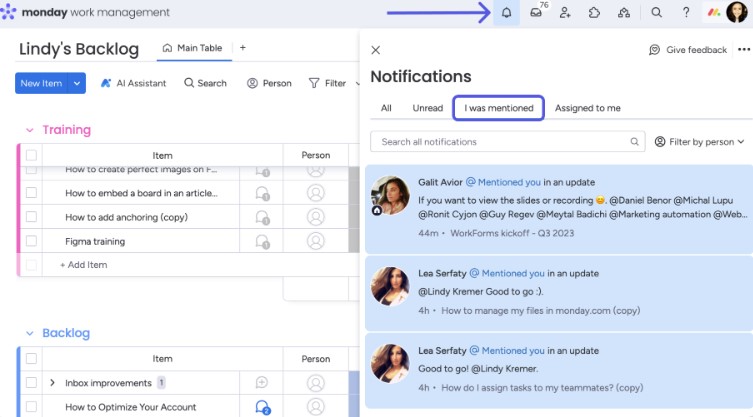The width and height of the screenshot is (753, 417).
Task: Add a new board view with plus
Action: 243,48
